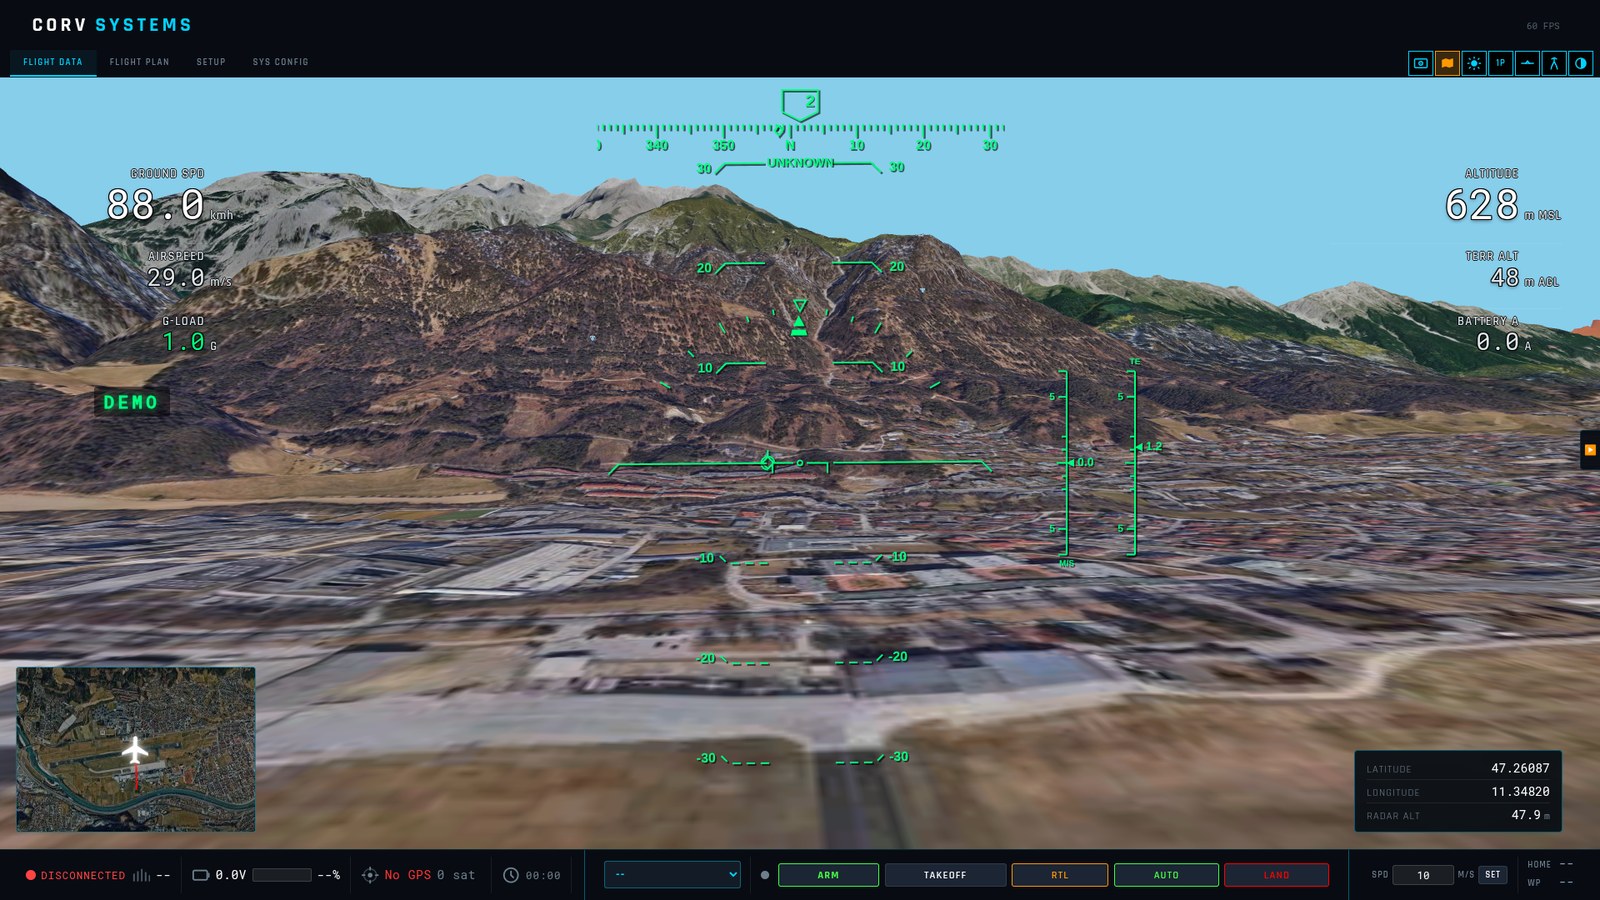
Task: Click the longitude value 11.34820
Action: [1520, 791]
